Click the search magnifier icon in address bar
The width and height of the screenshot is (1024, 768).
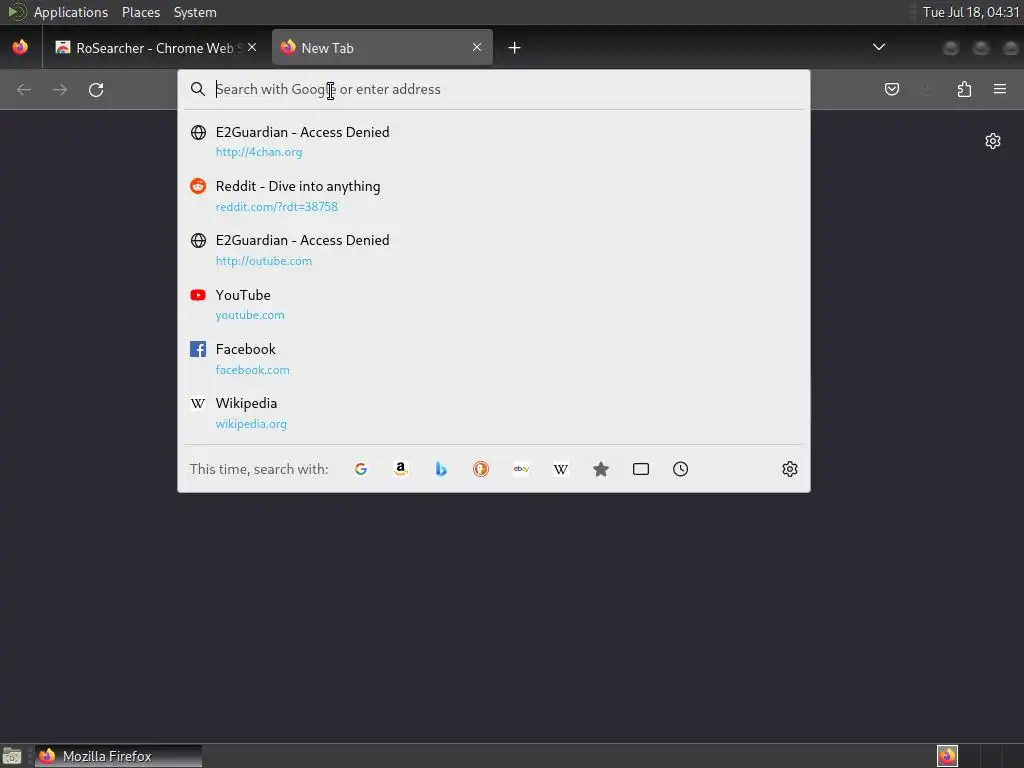click(x=198, y=89)
